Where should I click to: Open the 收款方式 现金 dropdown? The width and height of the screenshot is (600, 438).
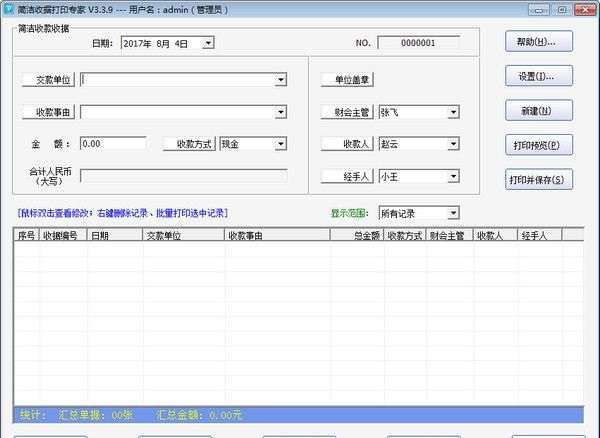click(280, 144)
